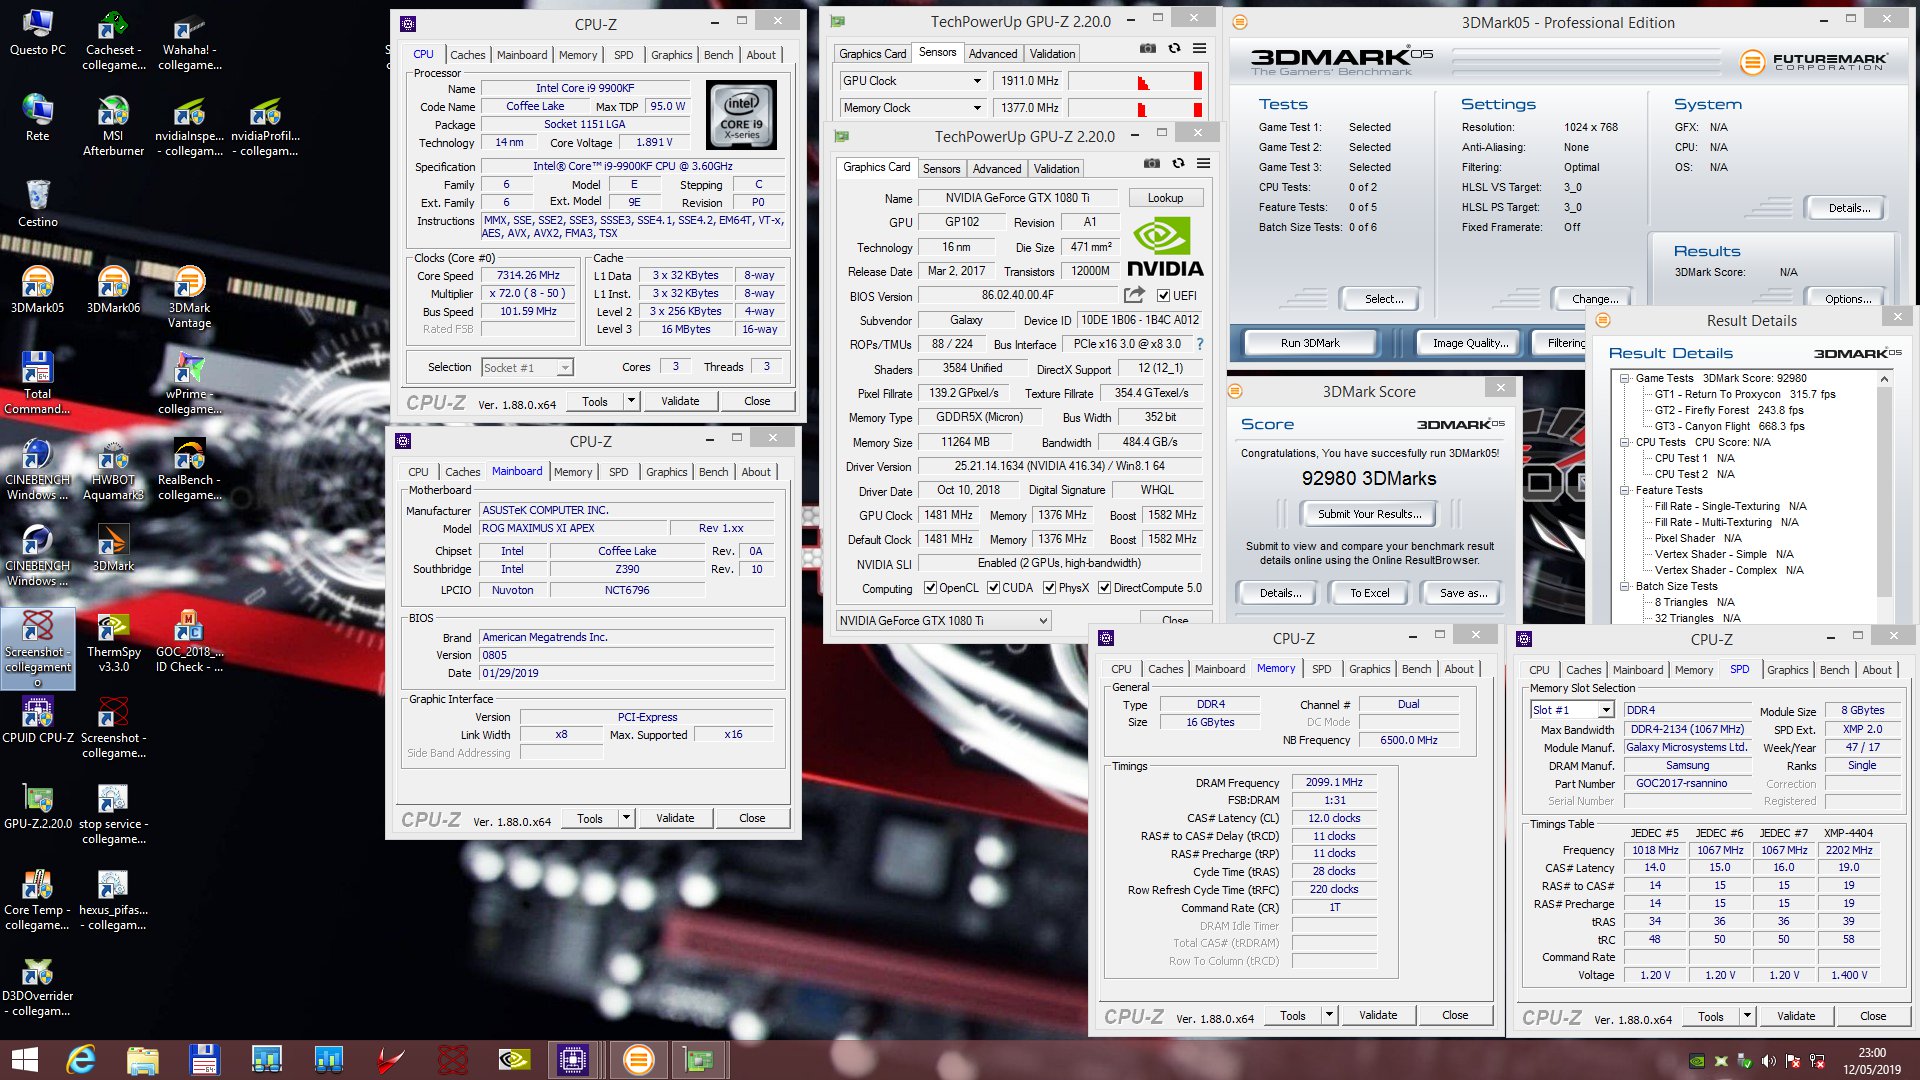Click Image Quality button in 3DMark05

(1469, 343)
